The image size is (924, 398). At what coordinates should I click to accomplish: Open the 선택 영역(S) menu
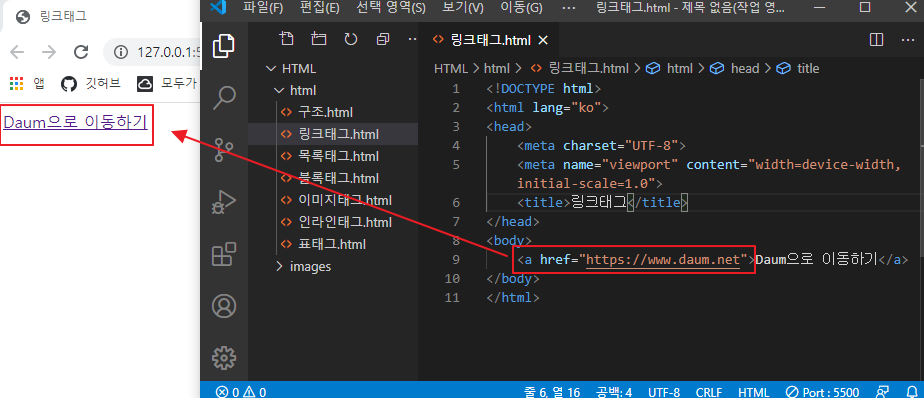tap(391, 8)
